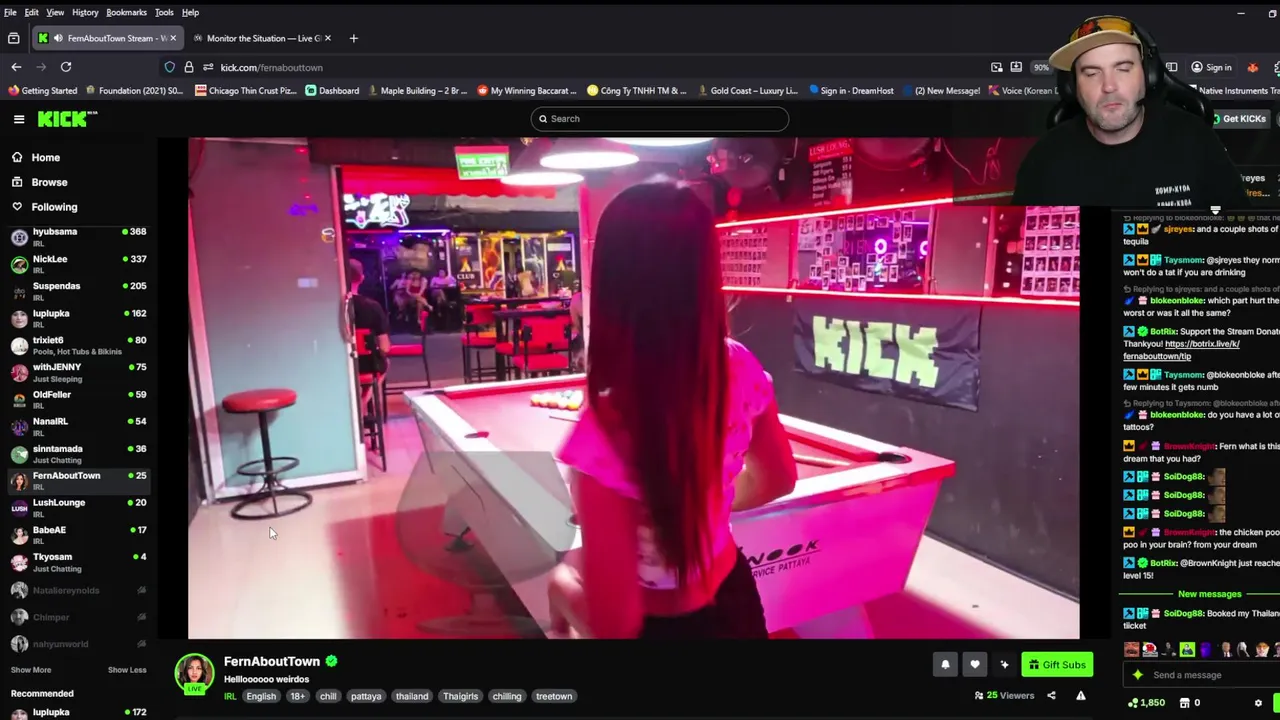Expand list with Show More
1280x720 pixels.
[31, 670]
